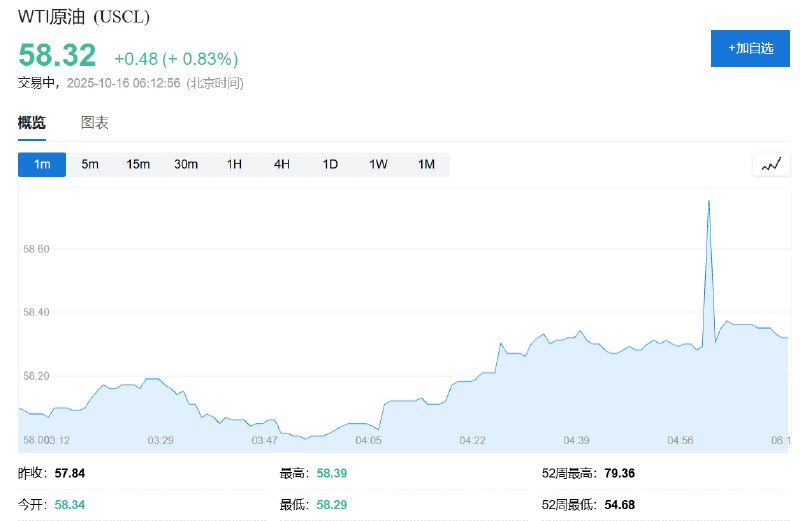
Task: Select the 1M monthly interval
Action: (426, 164)
